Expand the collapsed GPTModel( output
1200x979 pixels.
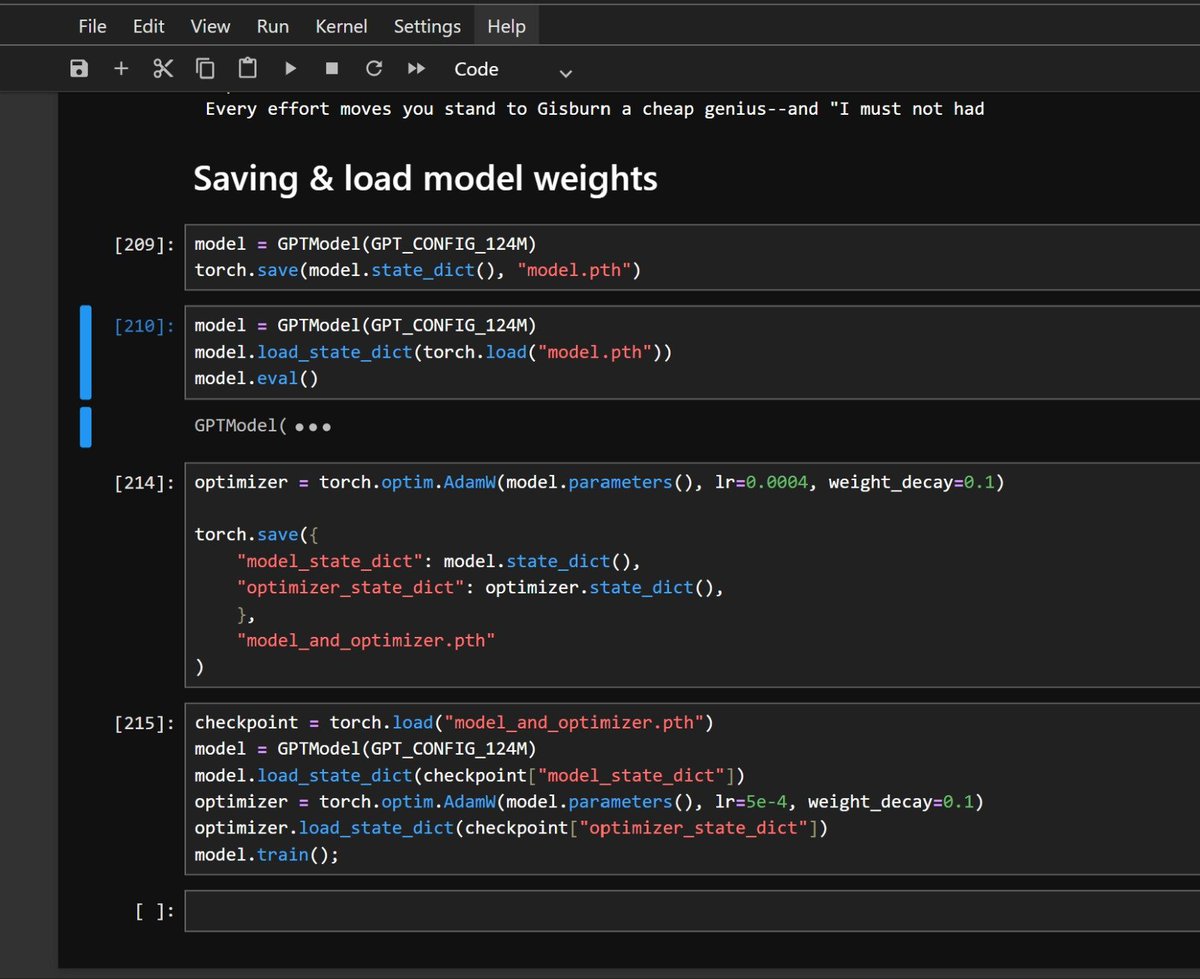point(313,427)
